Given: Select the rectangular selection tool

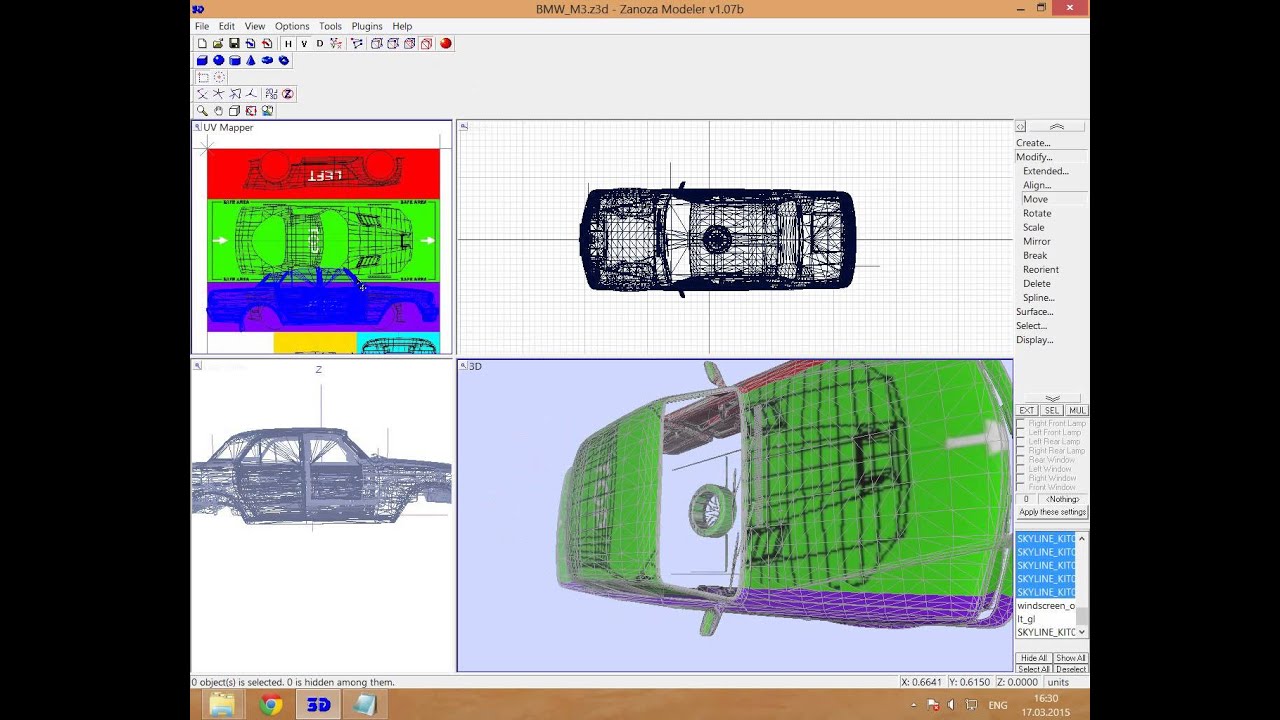Looking at the screenshot, I should [x=203, y=77].
